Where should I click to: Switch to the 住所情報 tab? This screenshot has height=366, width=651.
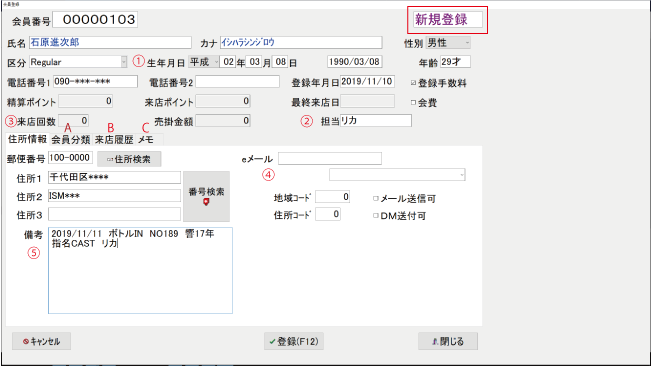point(27,139)
